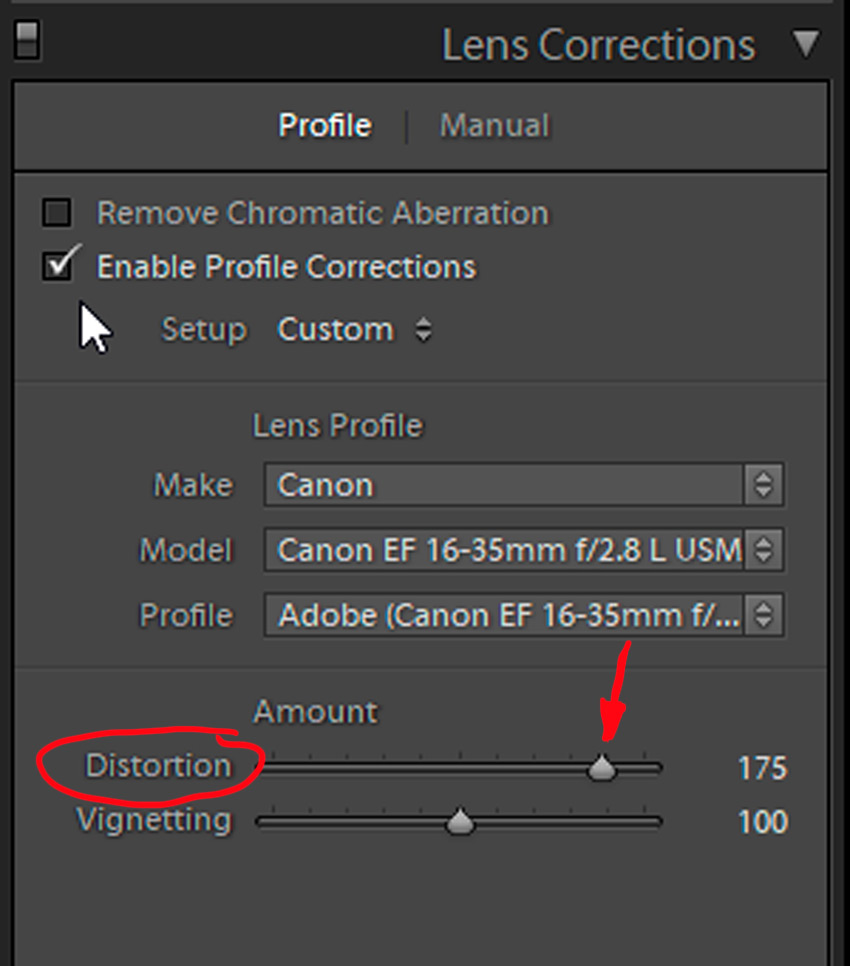Click the Model field stepper arrows

763,550
